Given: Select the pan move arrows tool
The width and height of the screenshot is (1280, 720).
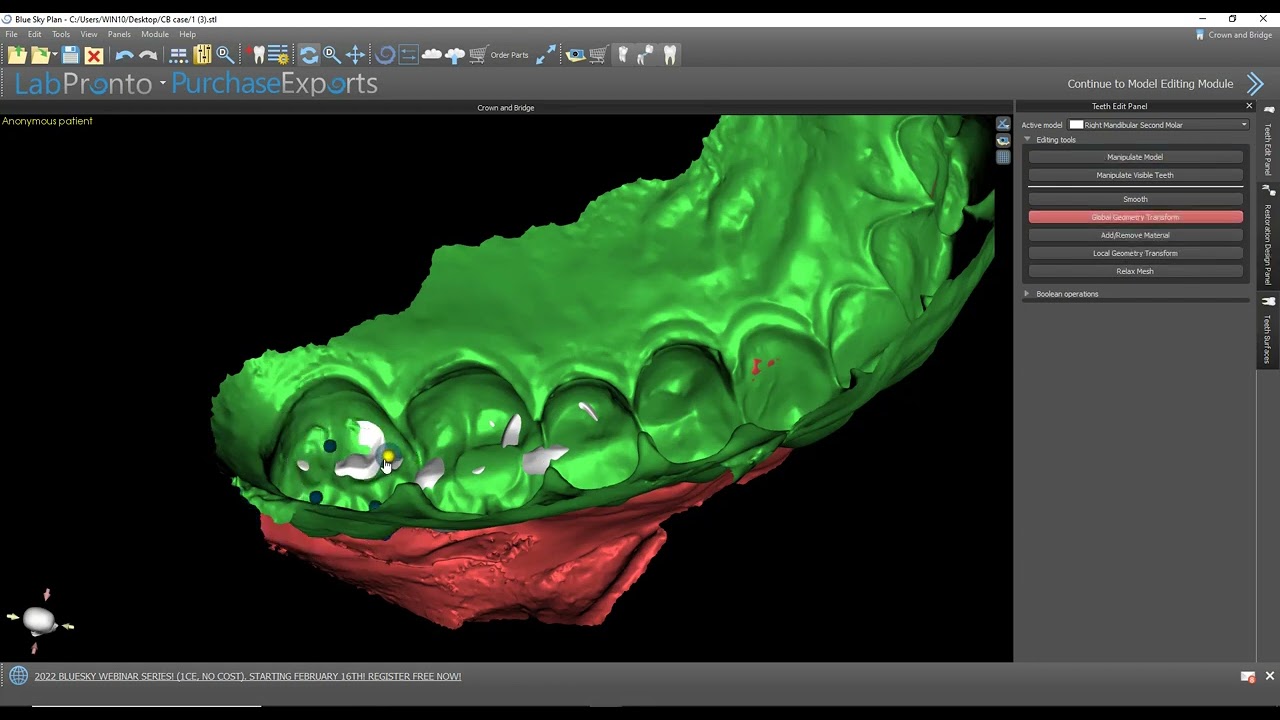Looking at the screenshot, I should coord(355,55).
